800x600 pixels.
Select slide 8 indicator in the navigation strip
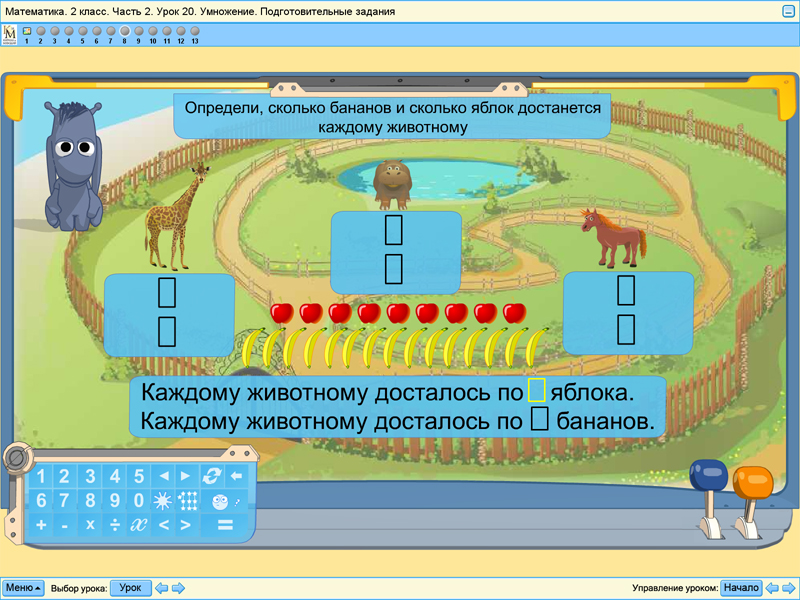(x=124, y=31)
